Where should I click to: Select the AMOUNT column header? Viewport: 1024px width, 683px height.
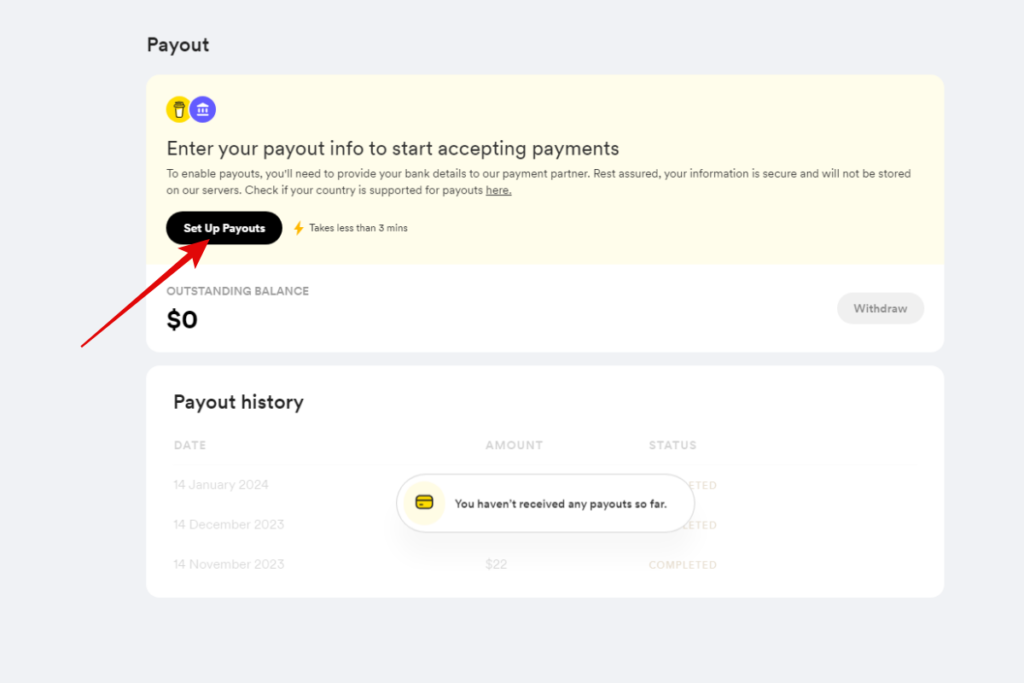[x=514, y=445]
